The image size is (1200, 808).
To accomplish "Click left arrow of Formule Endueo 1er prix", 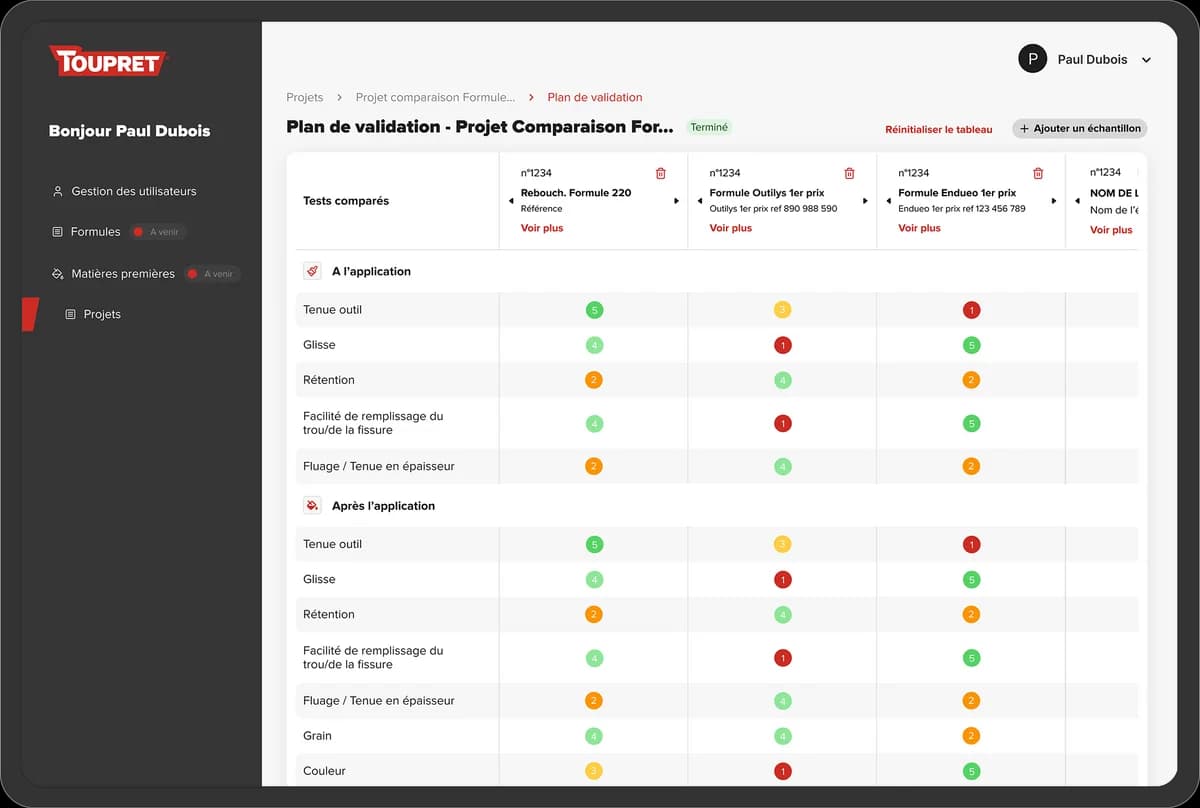I will tap(889, 201).
